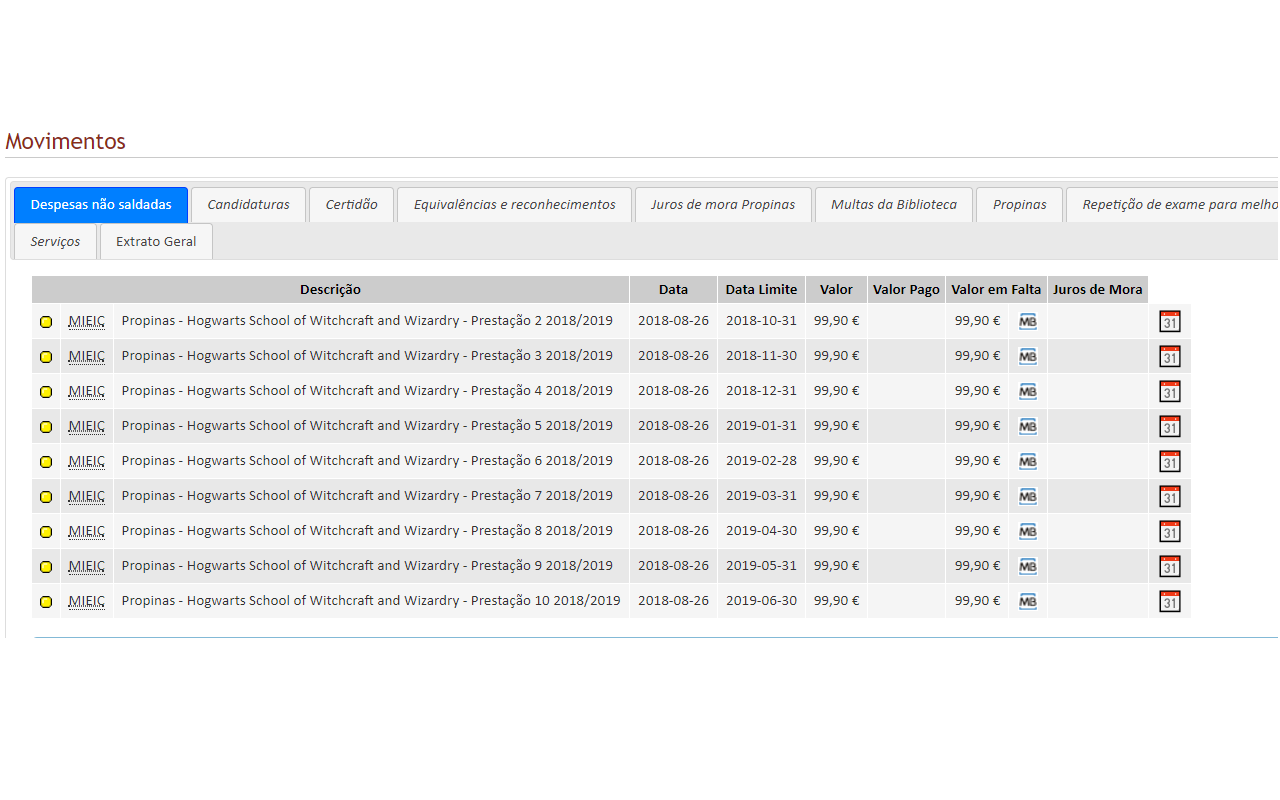This screenshot has height=800, width=1280.
Task: Open the Equivalências e reconhecimentos tab
Action: click(515, 205)
